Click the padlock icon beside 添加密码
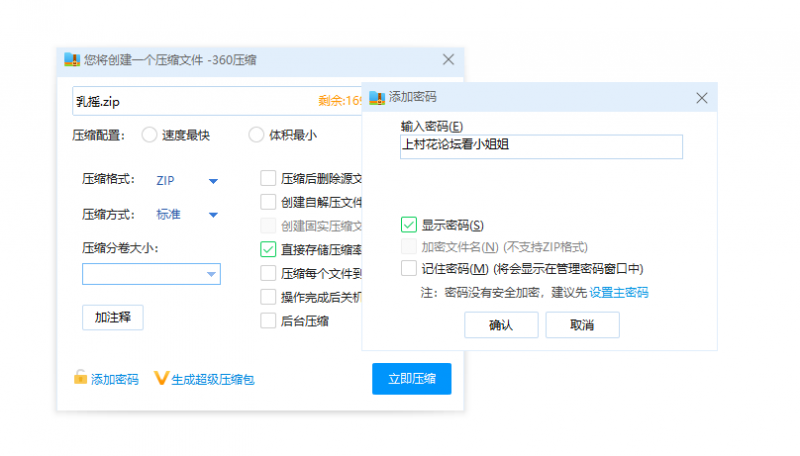Screen dimensions: 800x456 pos(80,378)
